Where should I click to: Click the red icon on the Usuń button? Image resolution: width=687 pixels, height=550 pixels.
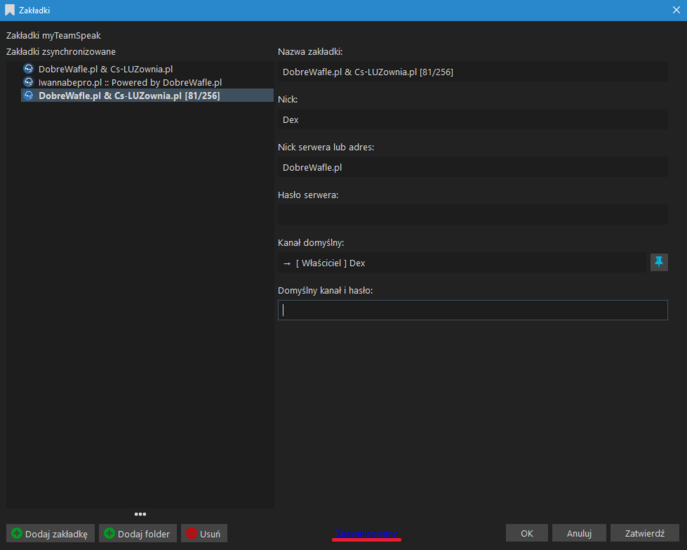(x=191, y=534)
